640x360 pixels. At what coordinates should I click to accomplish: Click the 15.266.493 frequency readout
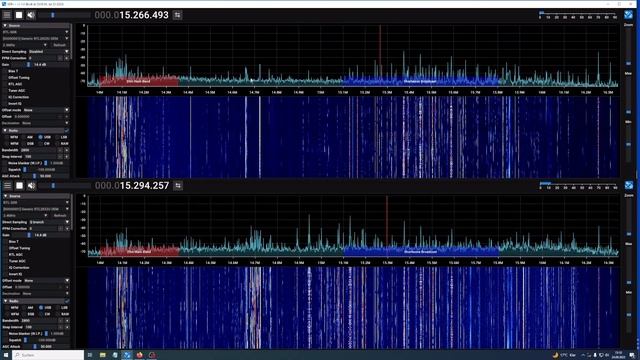[131, 15]
